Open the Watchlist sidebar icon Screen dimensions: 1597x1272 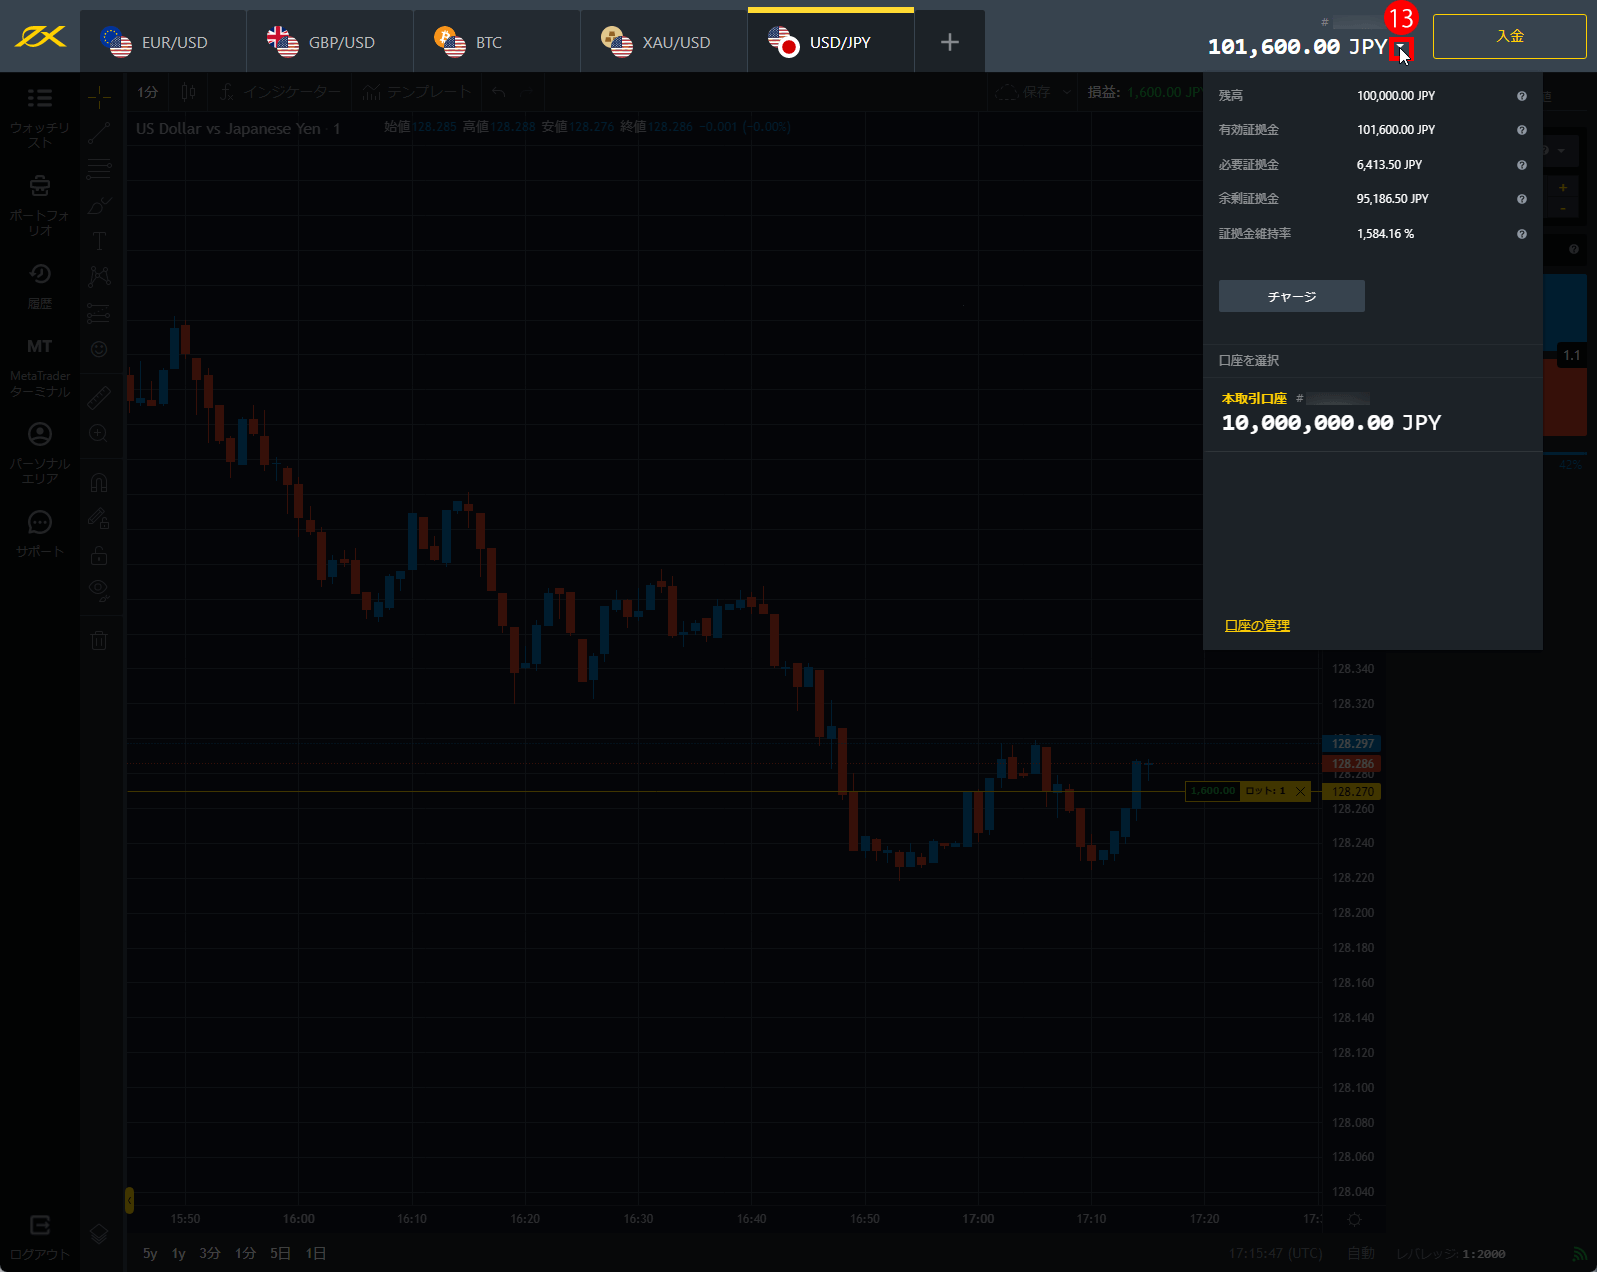[40, 98]
